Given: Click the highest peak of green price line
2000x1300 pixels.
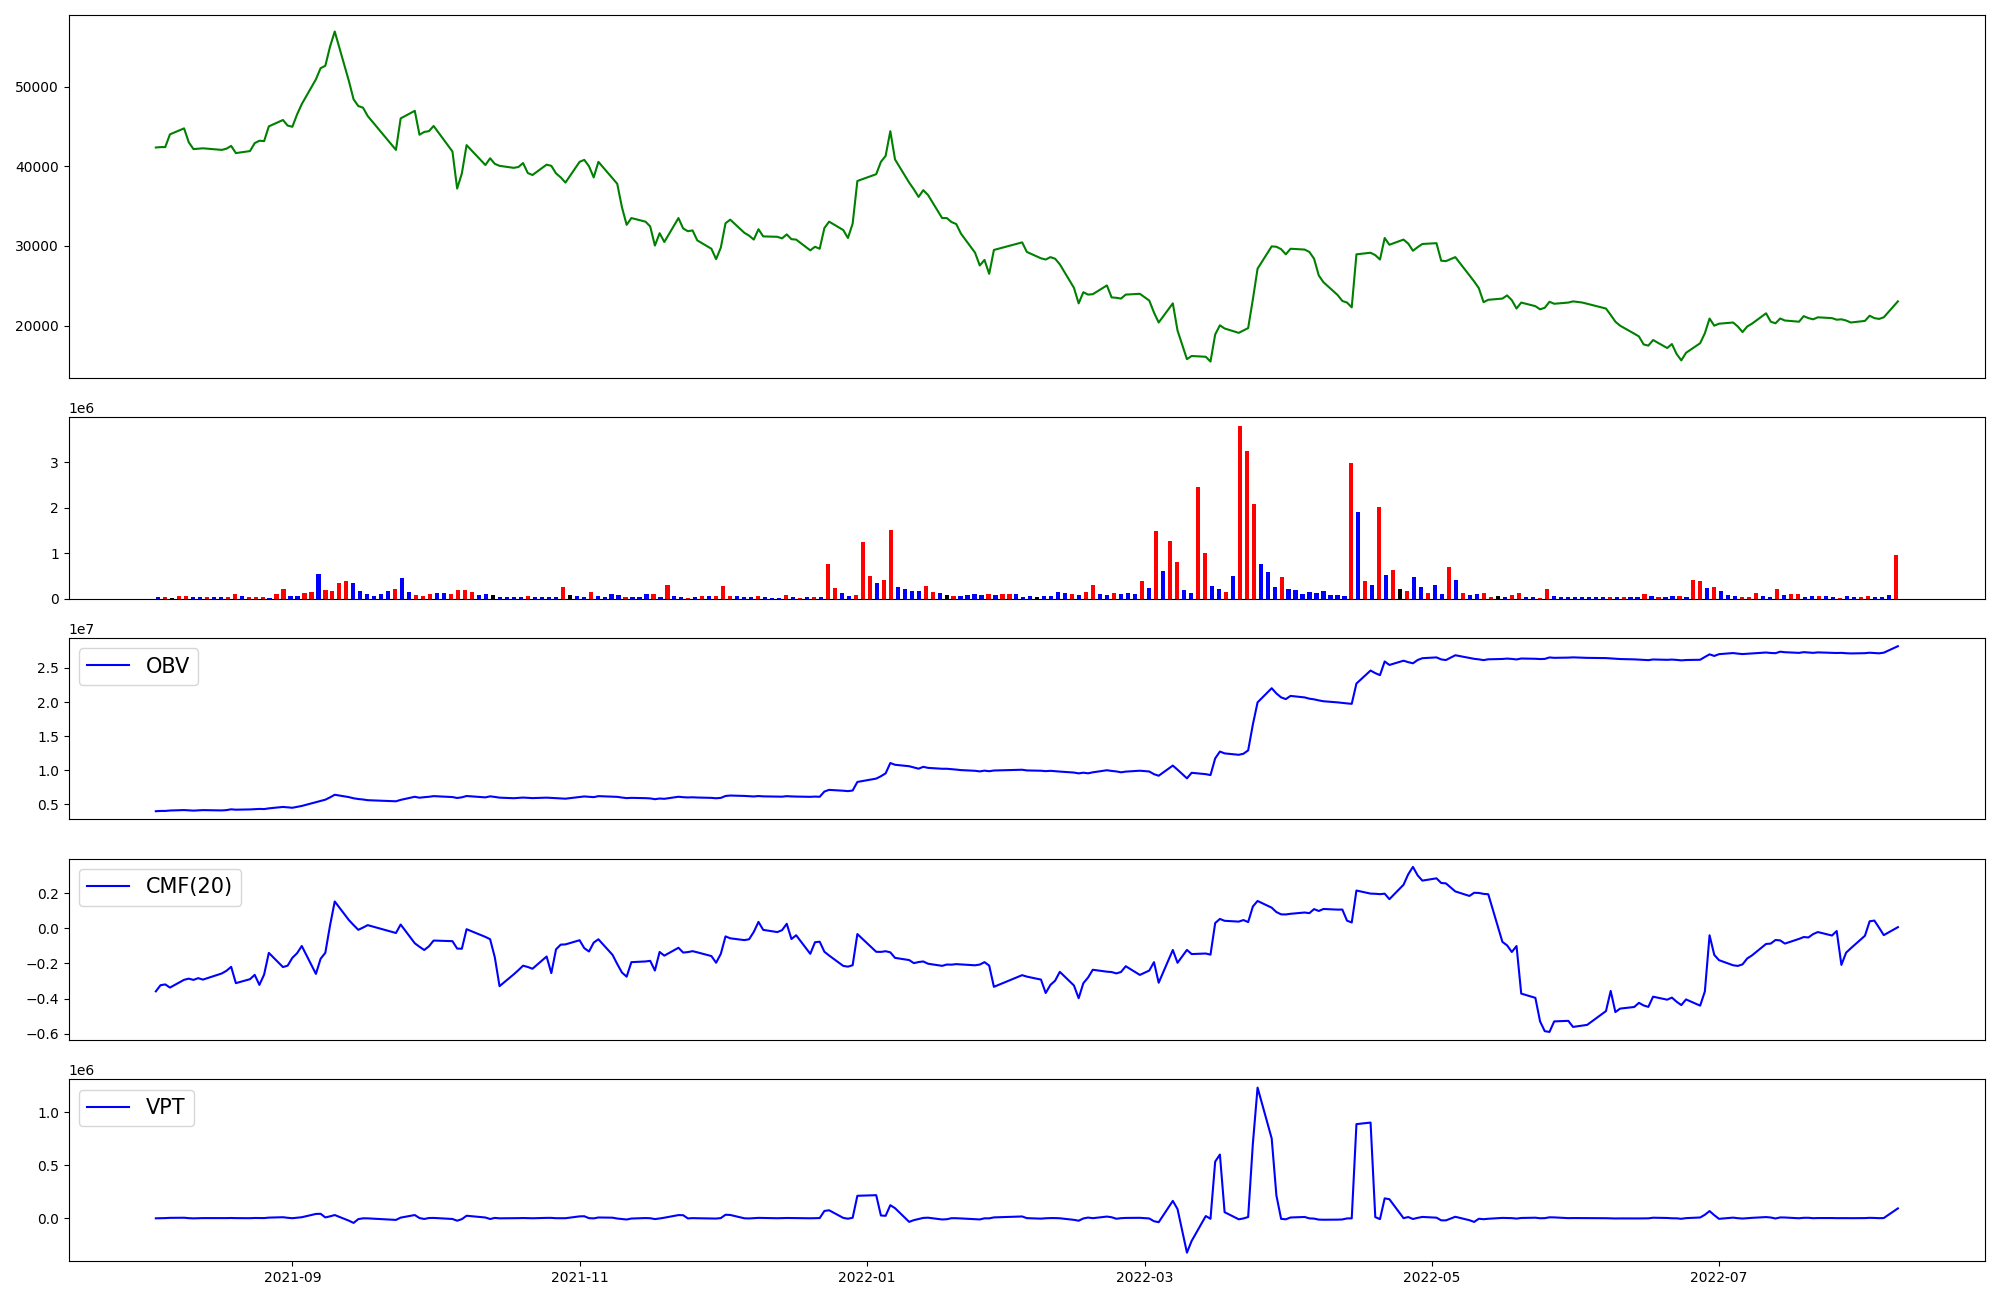Looking at the screenshot, I should click(335, 32).
